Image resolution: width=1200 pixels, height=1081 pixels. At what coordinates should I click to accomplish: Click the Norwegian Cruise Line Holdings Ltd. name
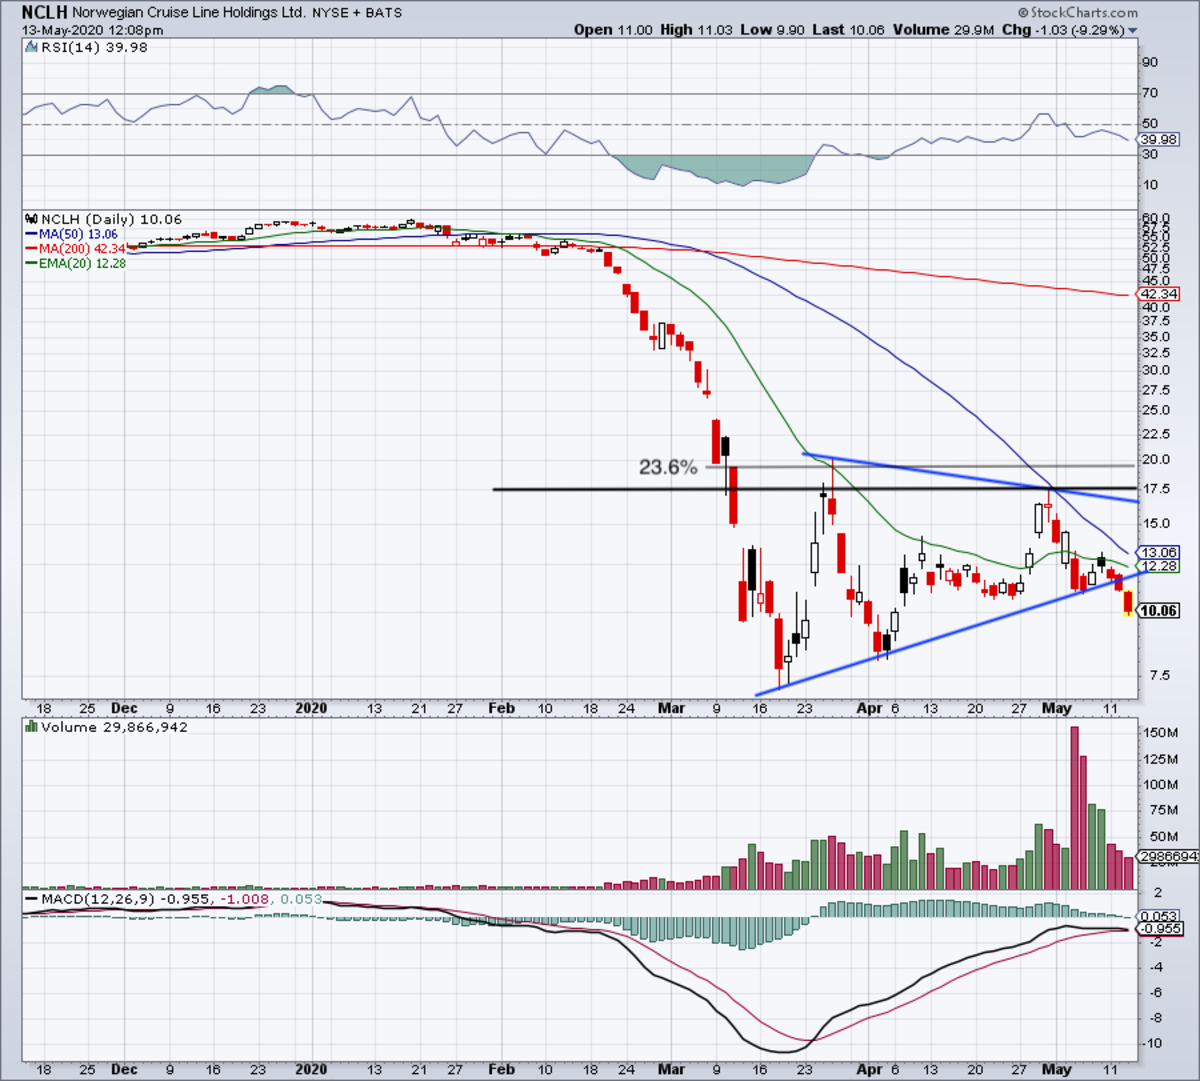coord(189,13)
